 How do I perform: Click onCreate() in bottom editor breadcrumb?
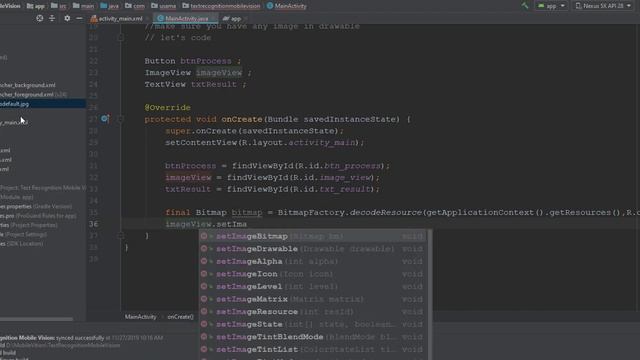click(180, 317)
